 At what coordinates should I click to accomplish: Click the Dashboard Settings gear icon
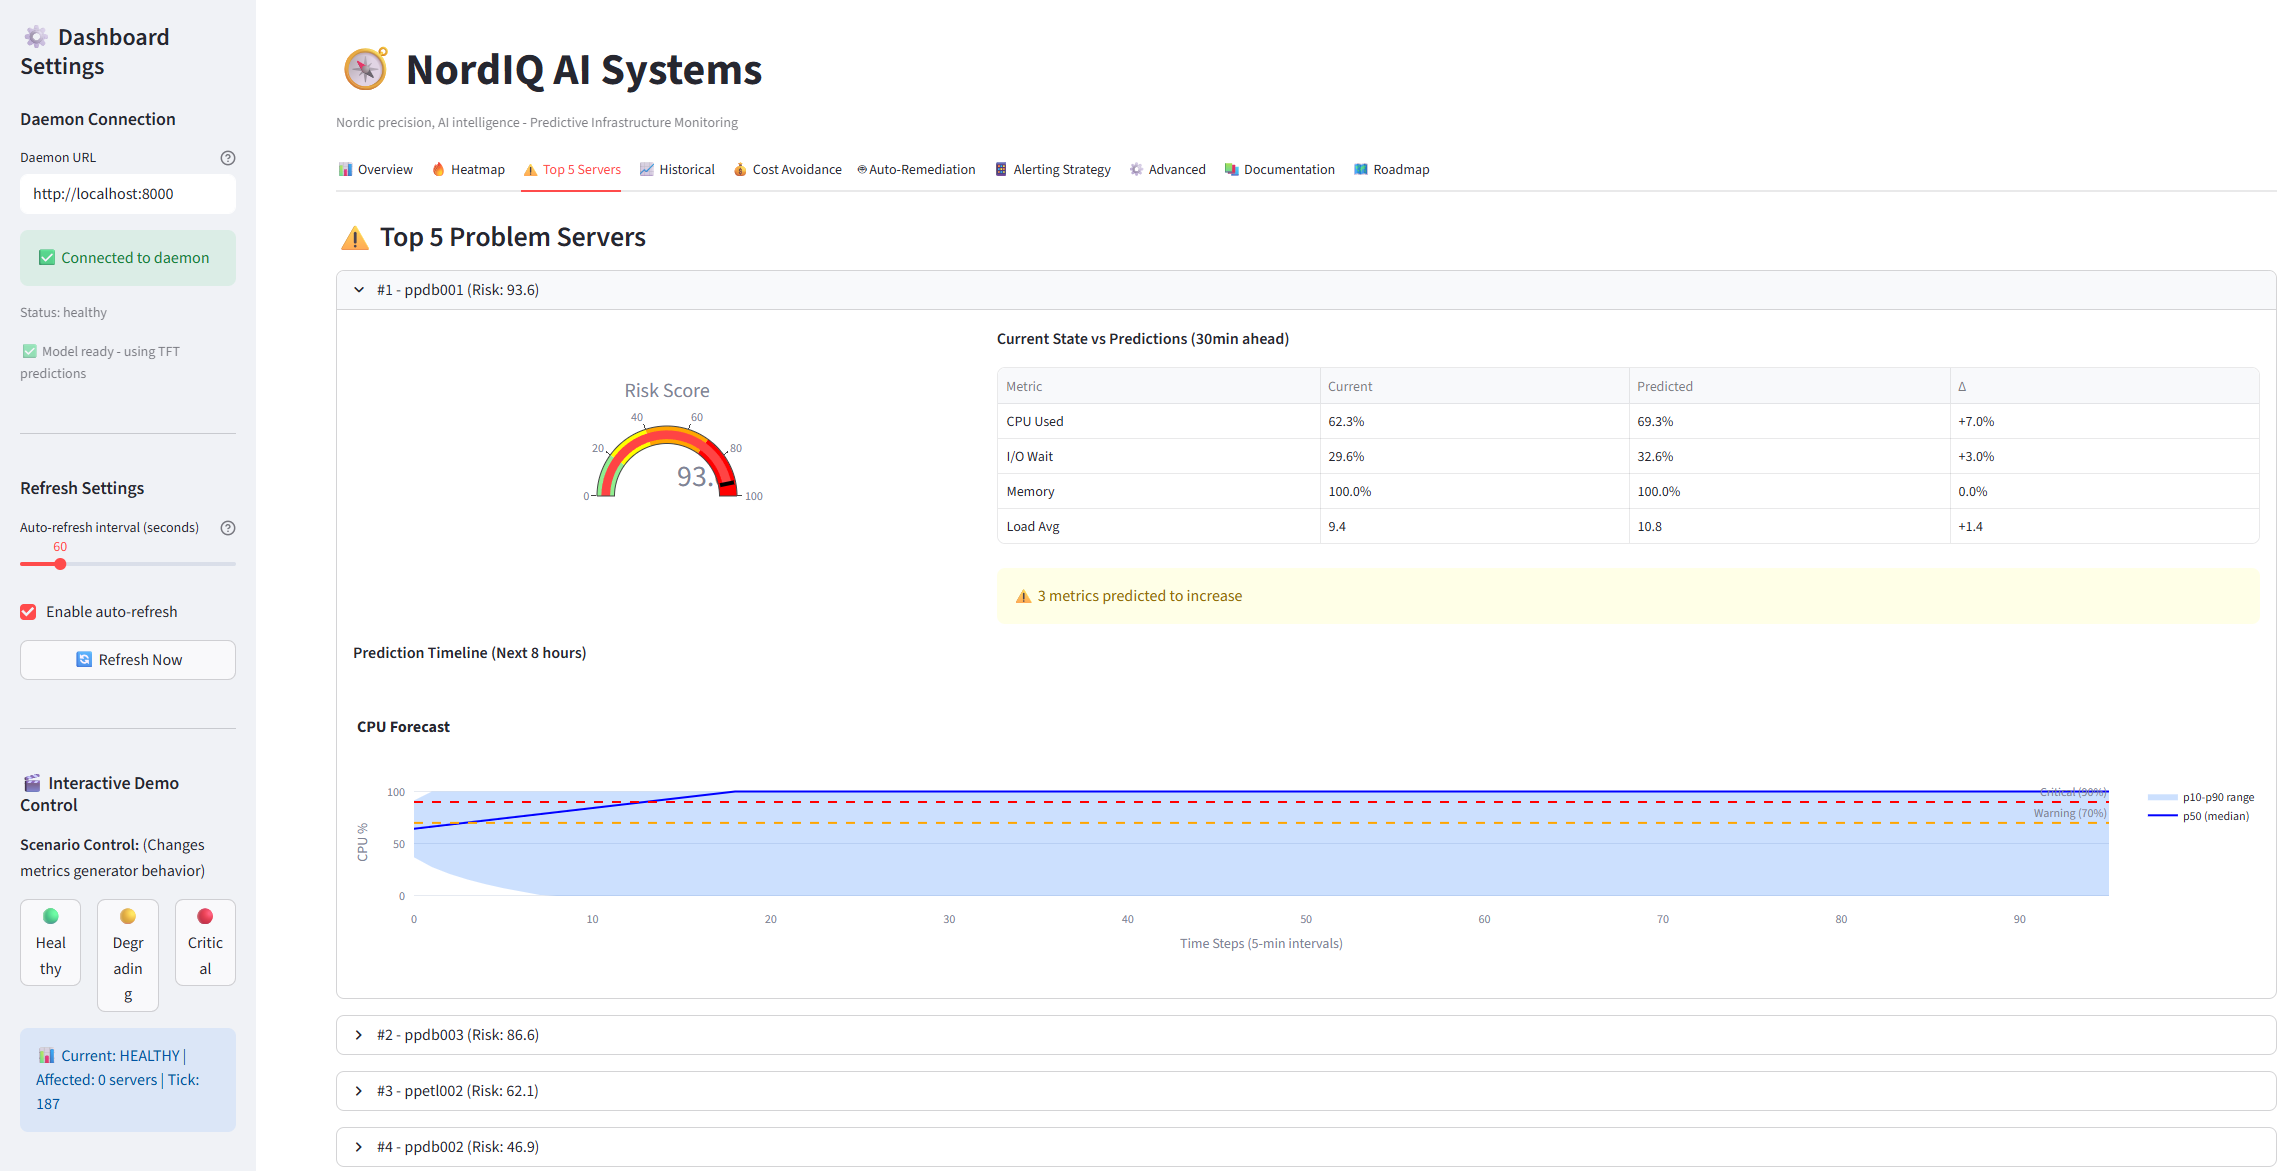36,37
